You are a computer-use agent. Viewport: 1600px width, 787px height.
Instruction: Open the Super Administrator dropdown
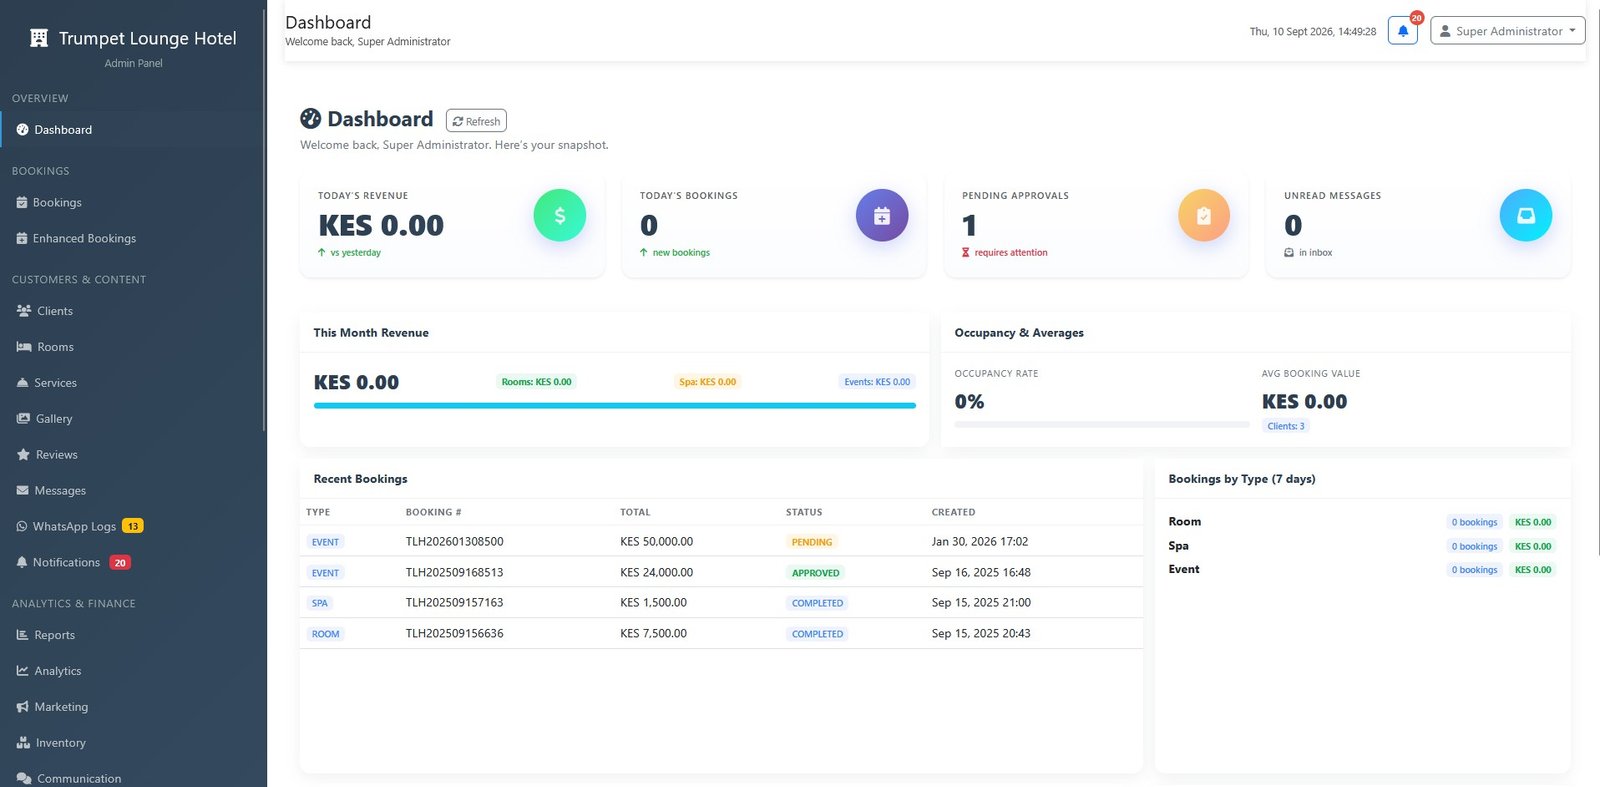point(1508,31)
